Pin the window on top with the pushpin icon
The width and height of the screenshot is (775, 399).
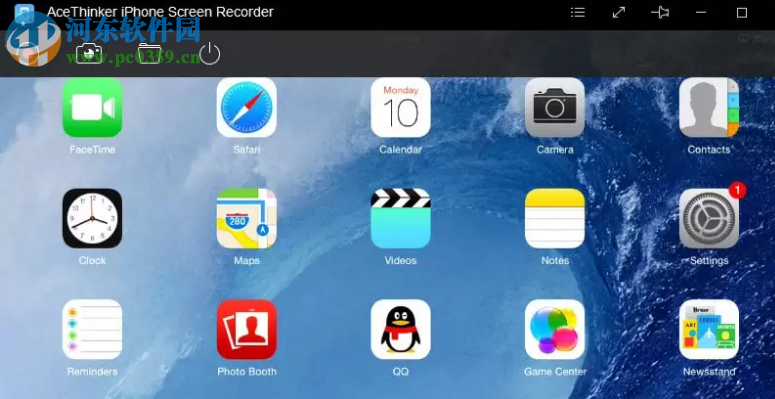coord(660,13)
